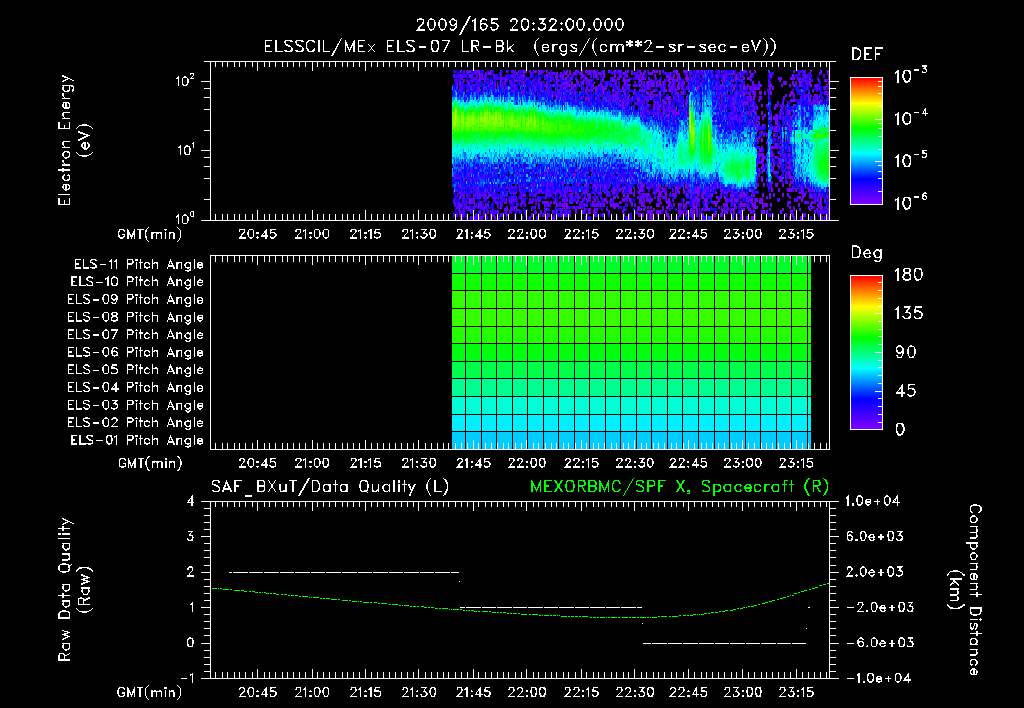Image resolution: width=1024 pixels, height=708 pixels.
Task: Click the DEF rainbow color bar
Action: click(866, 141)
